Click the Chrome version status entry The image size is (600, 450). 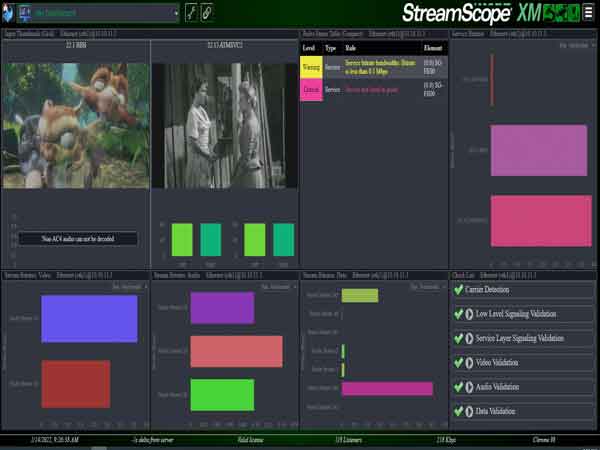click(544, 440)
